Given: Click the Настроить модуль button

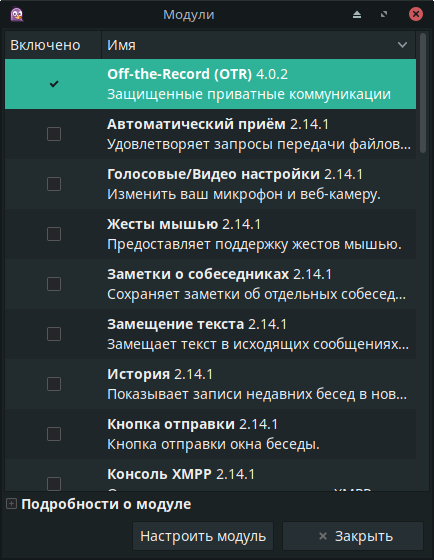Looking at the screenshot, I should point(203,536).
